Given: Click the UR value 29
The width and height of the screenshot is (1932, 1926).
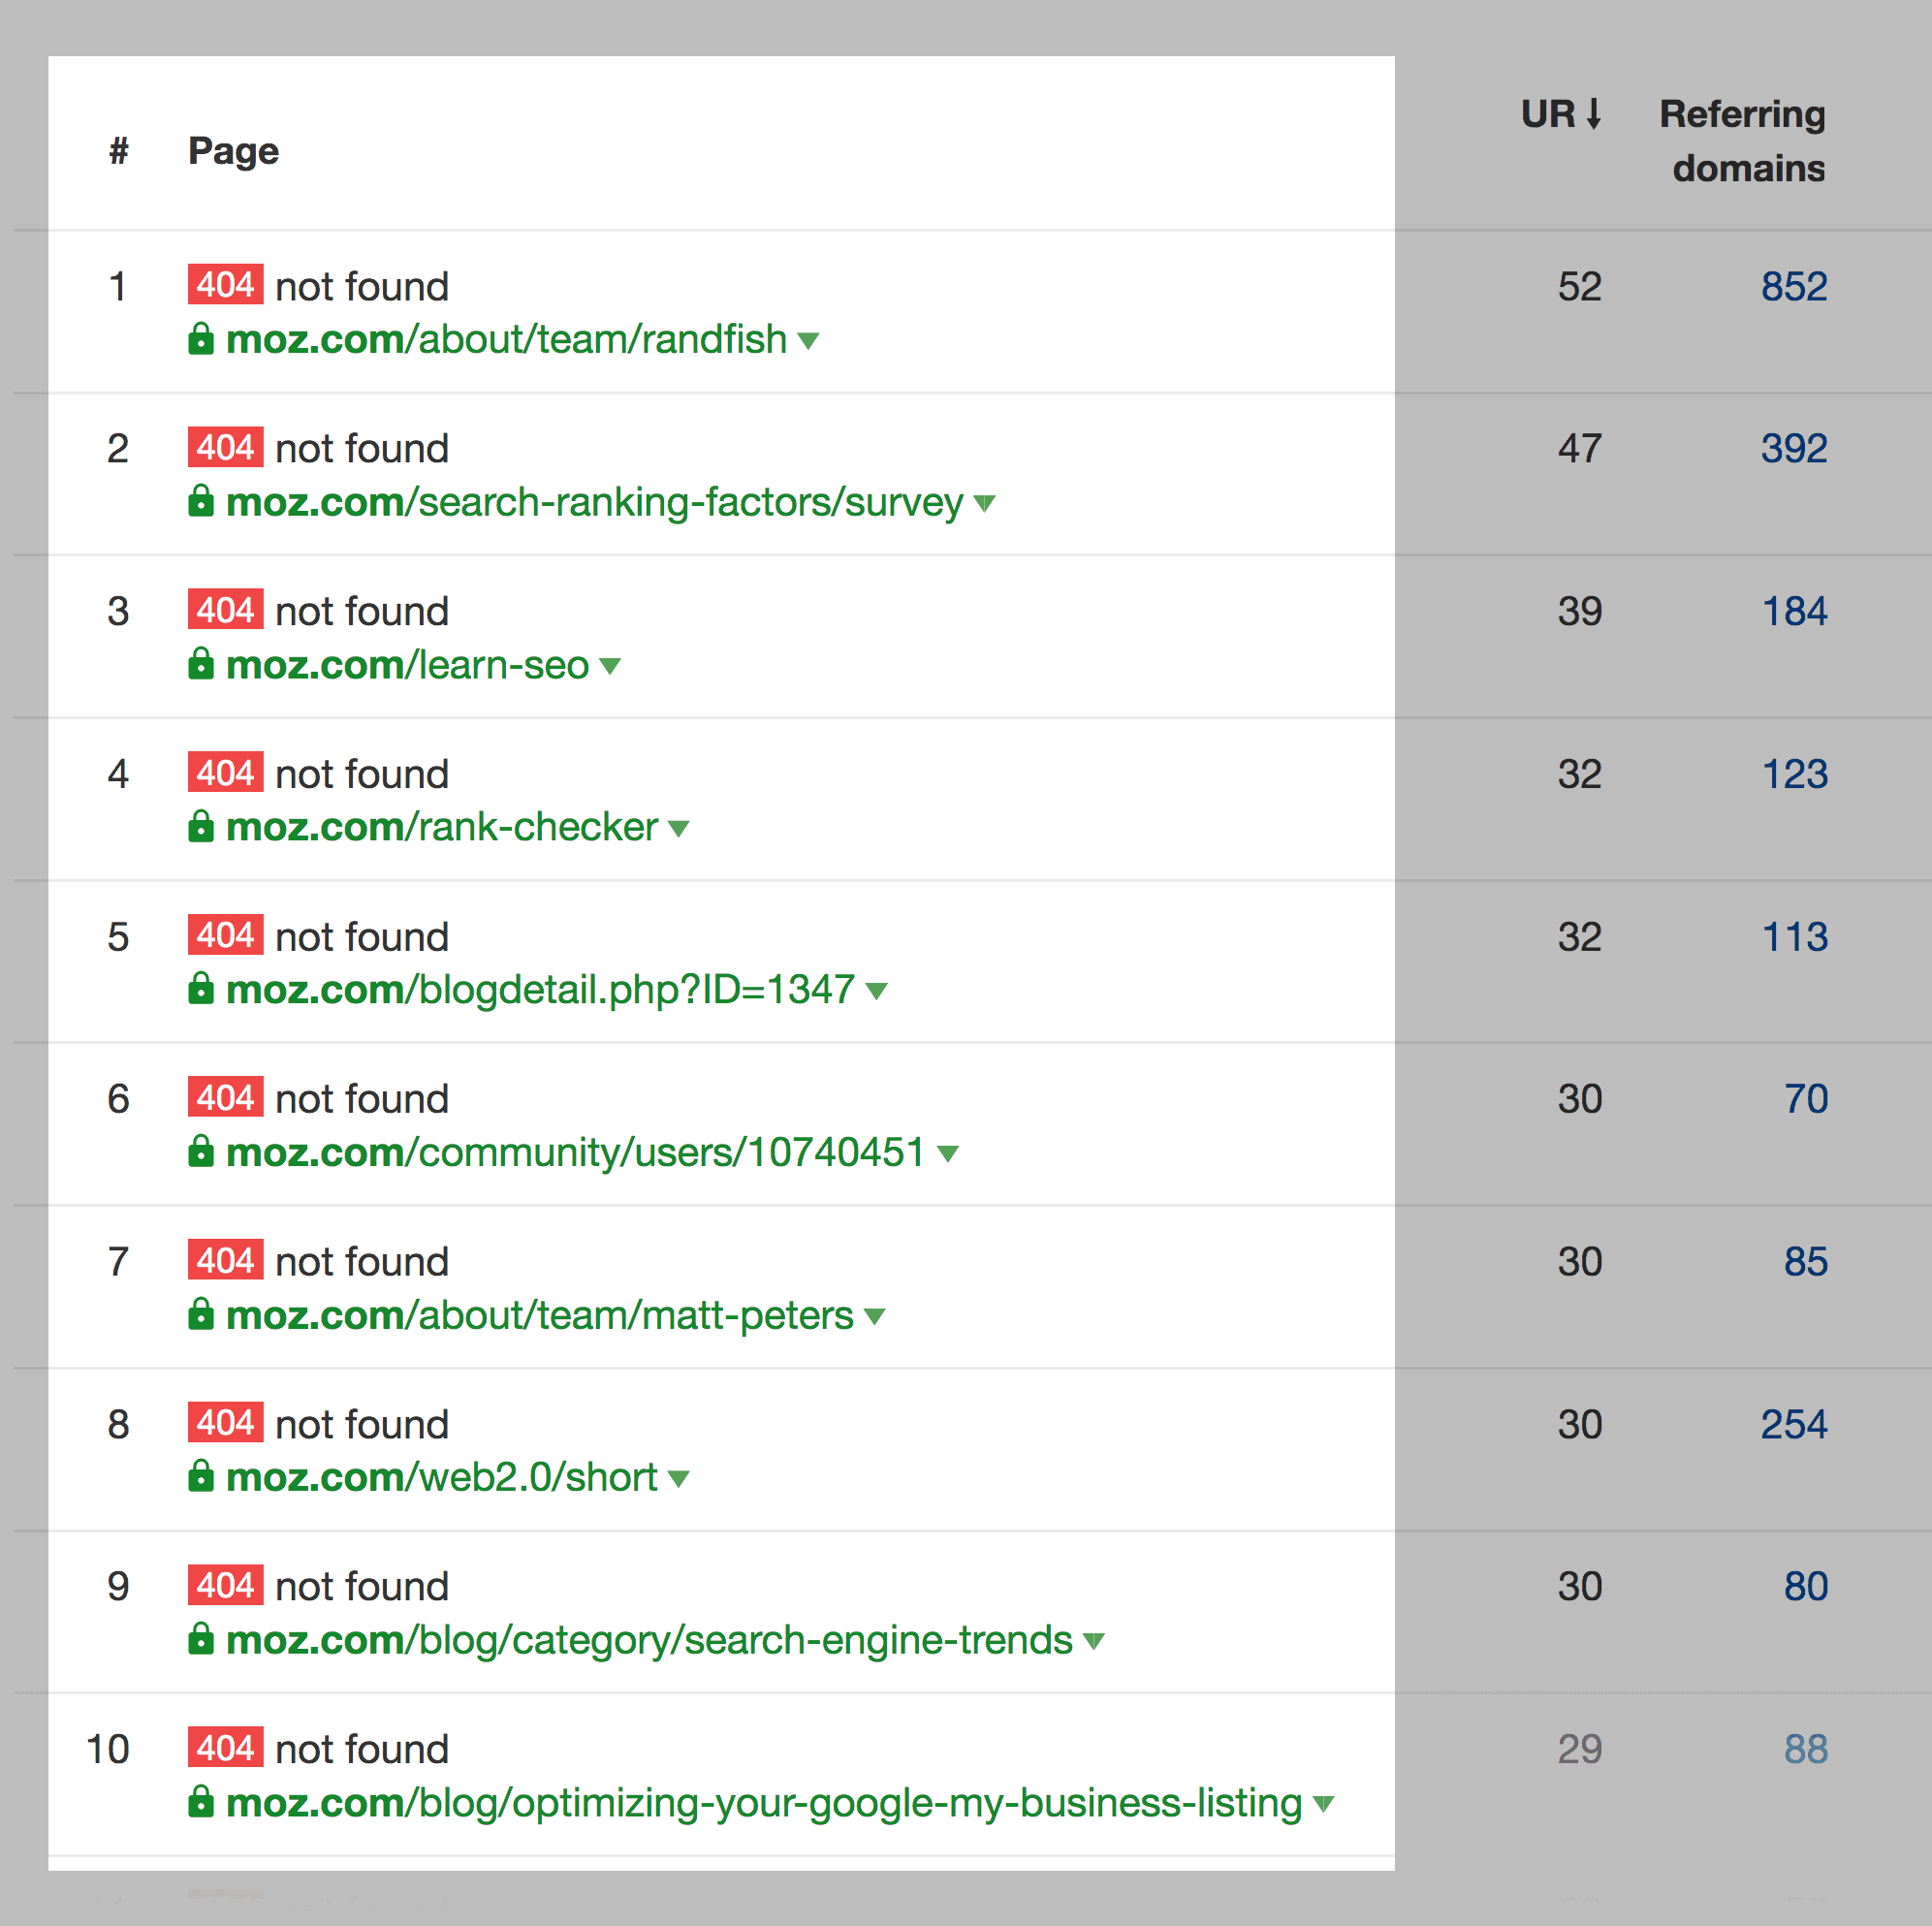Looking at the screenshot, I should coord(1580,1749).
